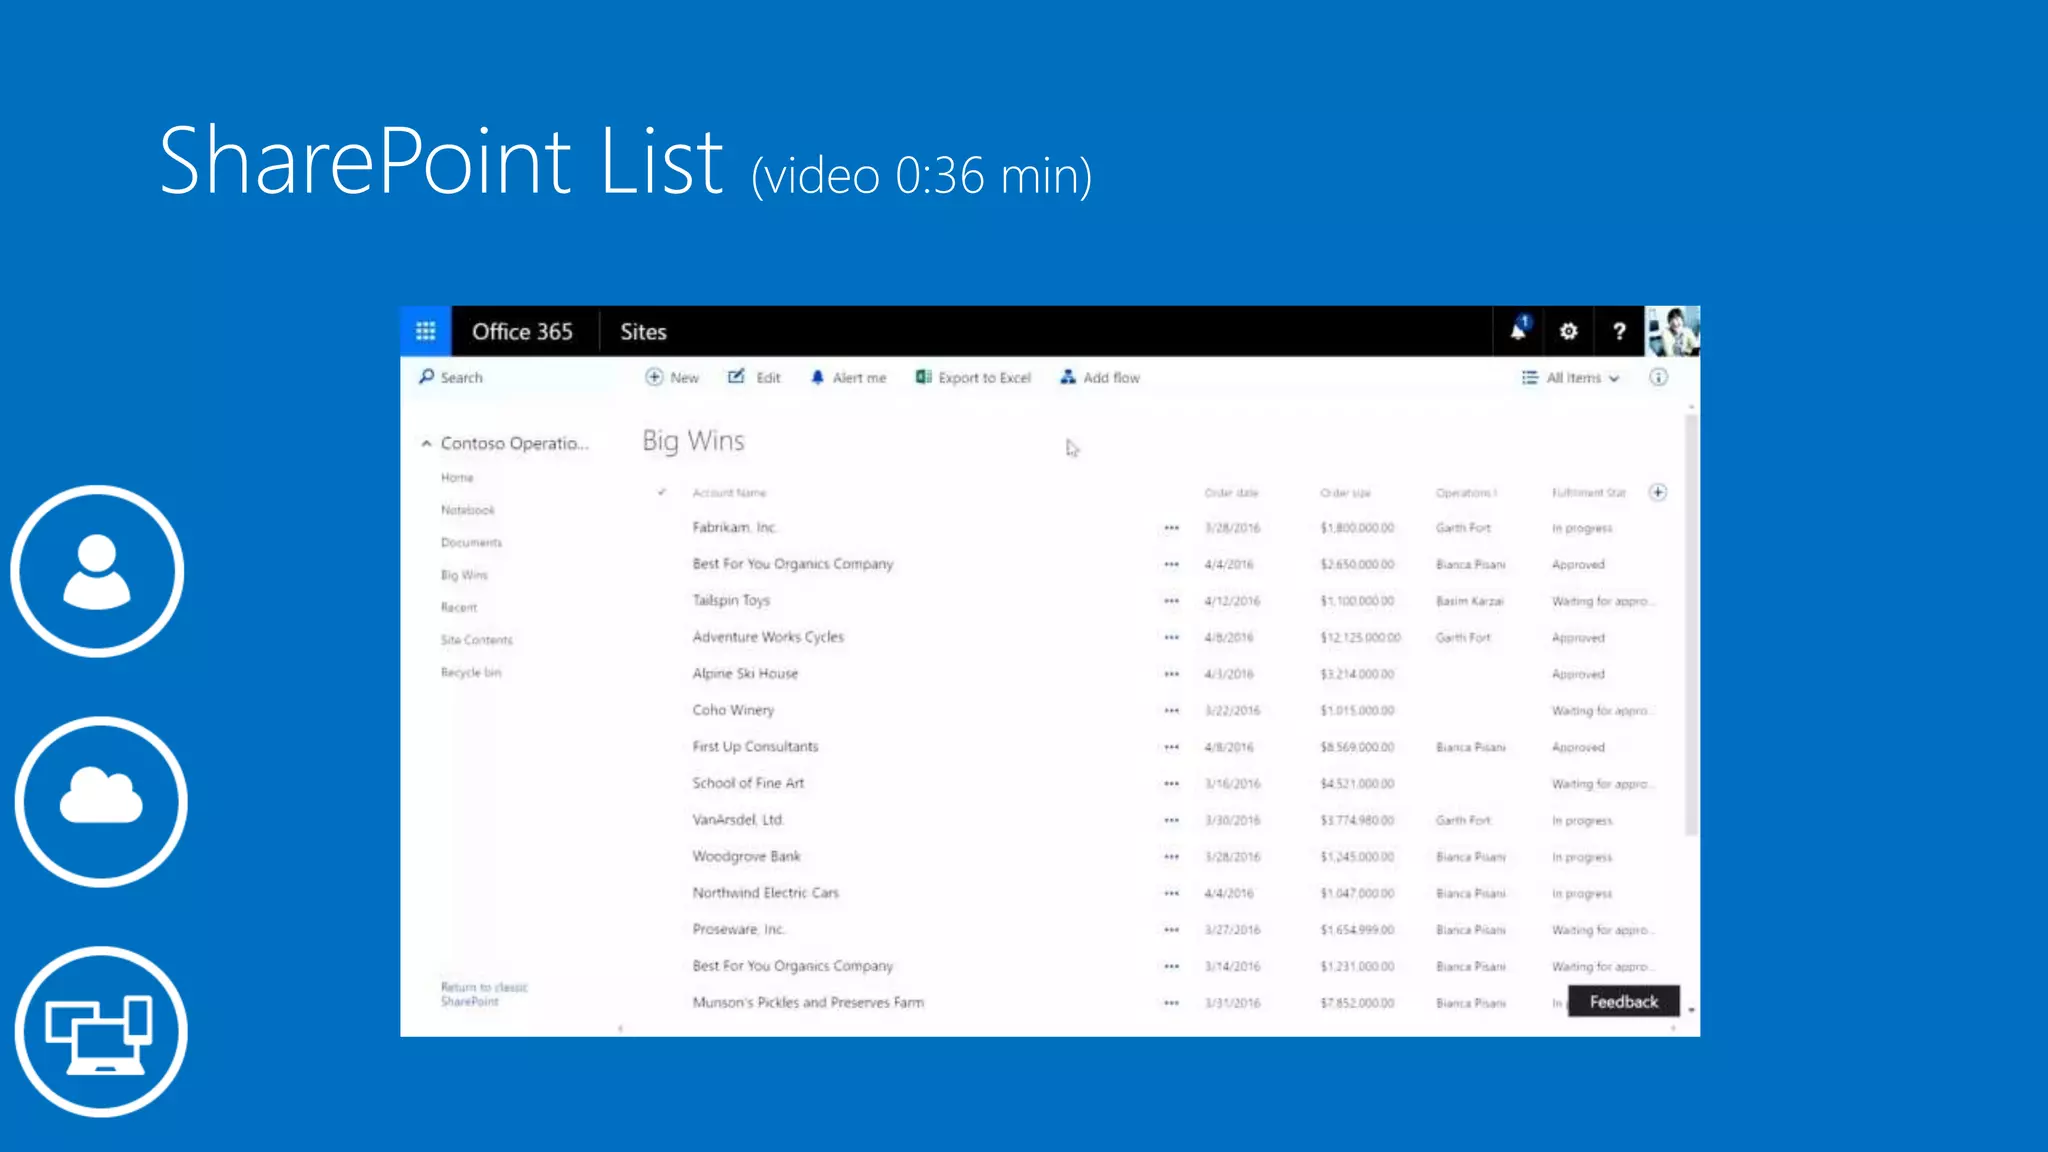2048x1152 pixels.
Task: Click Sites in the header bar
Action: point(643,331)
